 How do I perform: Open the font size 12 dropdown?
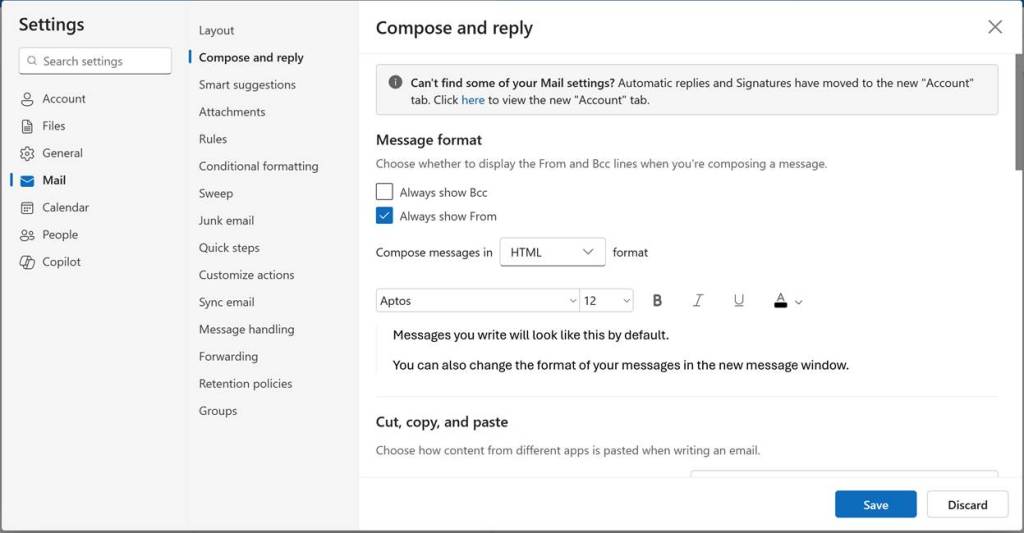coord(606,301)
